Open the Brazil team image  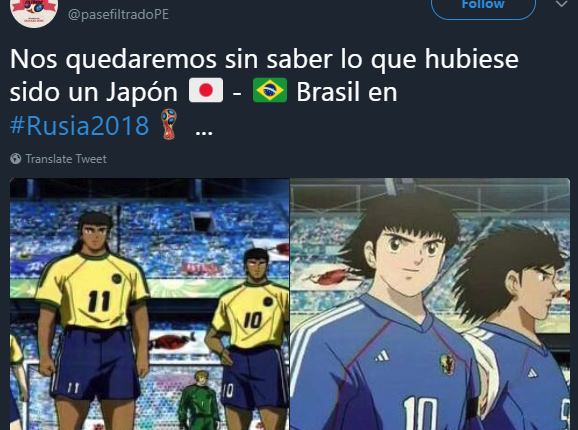coord(150,304)
